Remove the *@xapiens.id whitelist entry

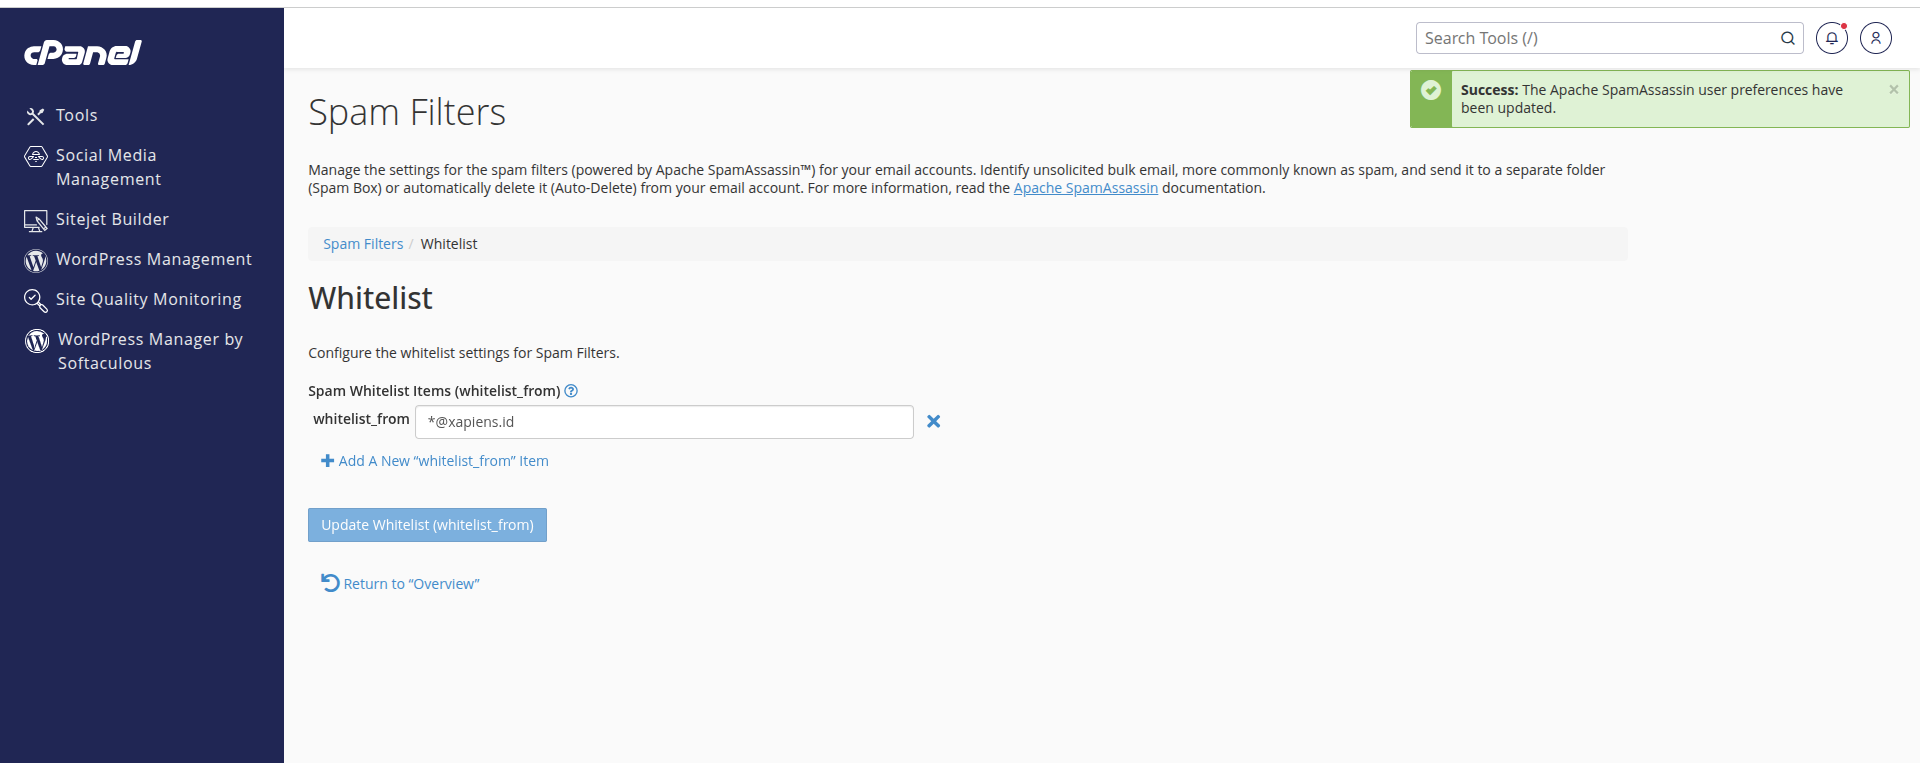tap(933, 422)
